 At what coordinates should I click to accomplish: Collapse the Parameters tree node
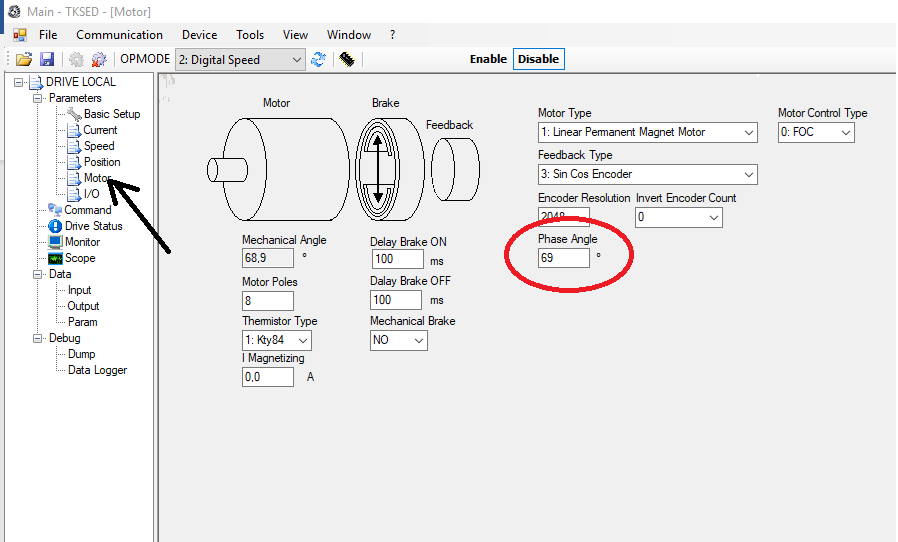(x=38, y=98)
